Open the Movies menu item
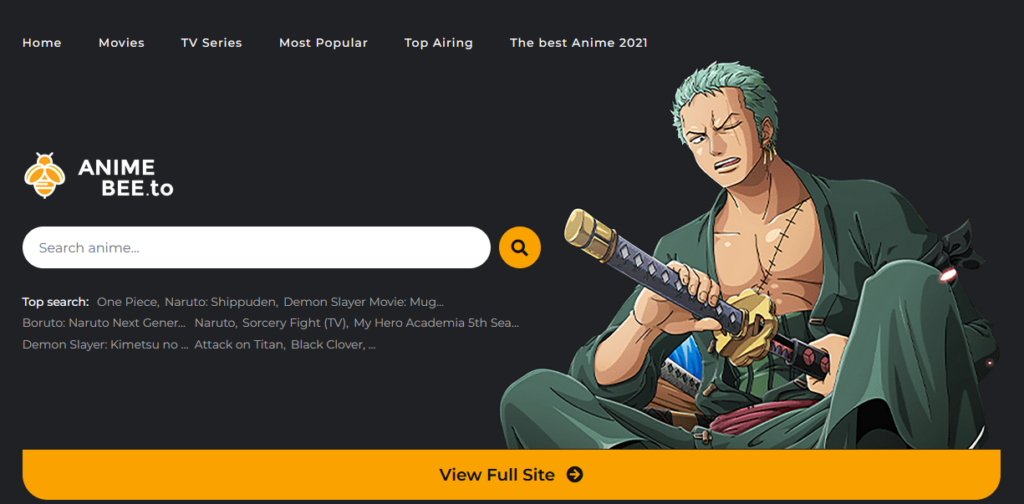Screen dimensions: 1024x504 (121, 43)
